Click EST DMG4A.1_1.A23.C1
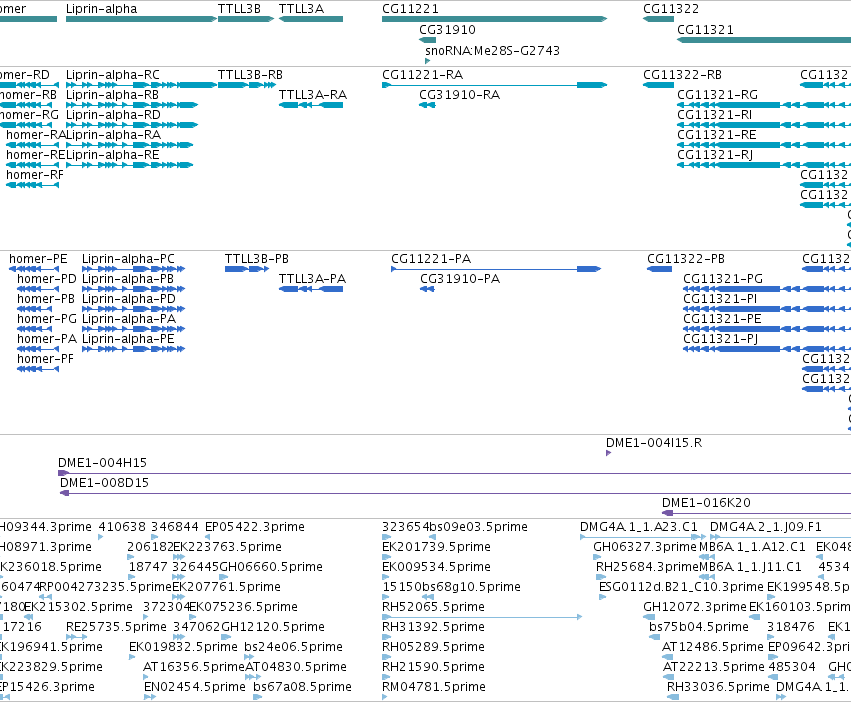The width and height of the screenshot is (851, 702). point(643,537)
